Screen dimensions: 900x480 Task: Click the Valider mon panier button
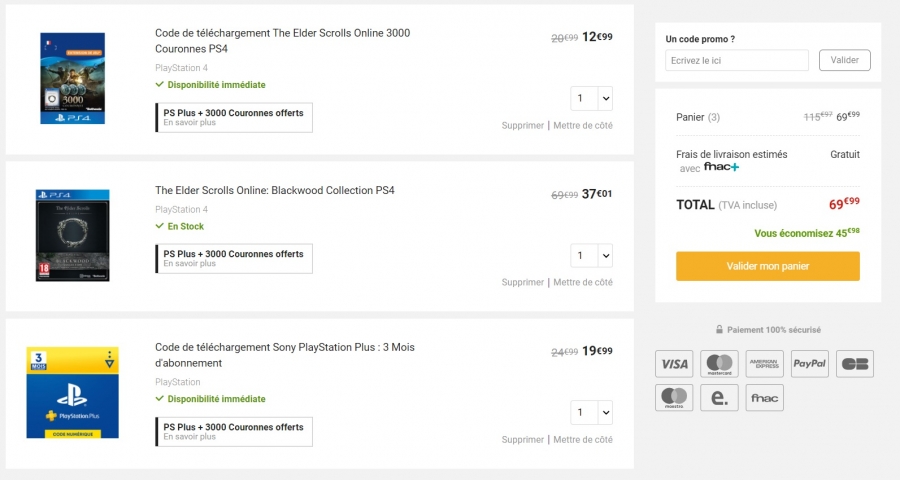767,266
